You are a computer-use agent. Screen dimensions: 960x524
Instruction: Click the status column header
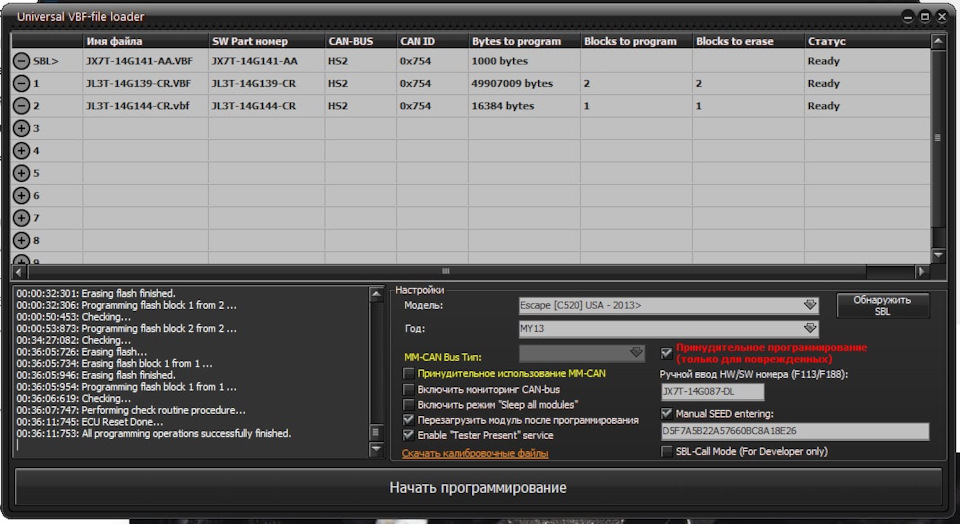click(867, 42)
